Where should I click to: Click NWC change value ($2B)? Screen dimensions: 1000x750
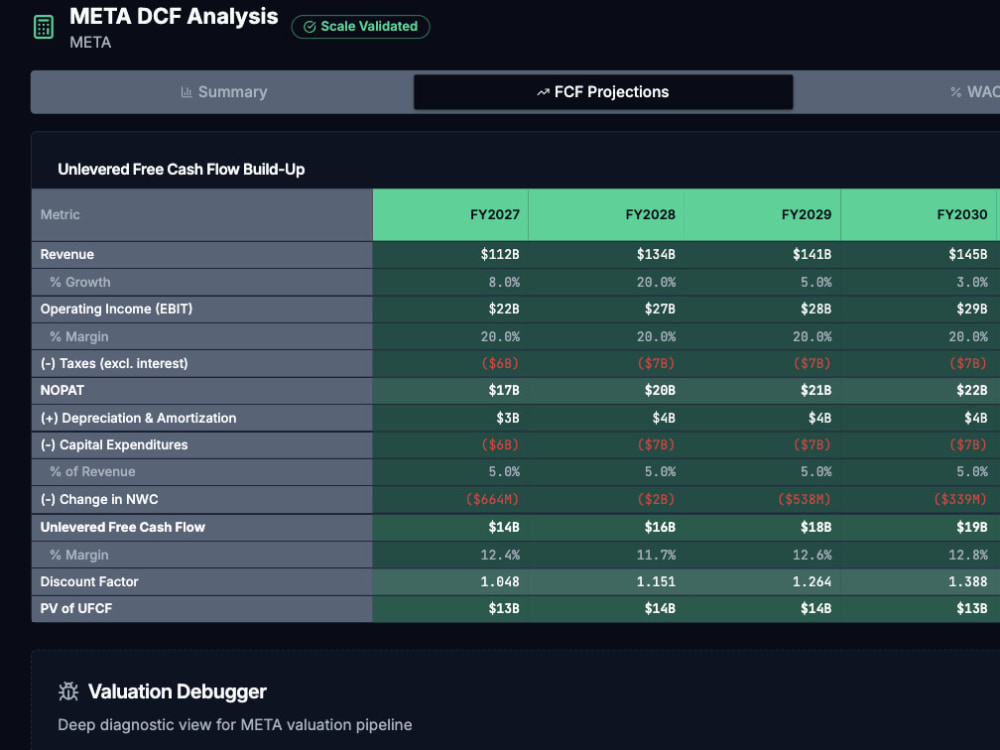point(656,499)
